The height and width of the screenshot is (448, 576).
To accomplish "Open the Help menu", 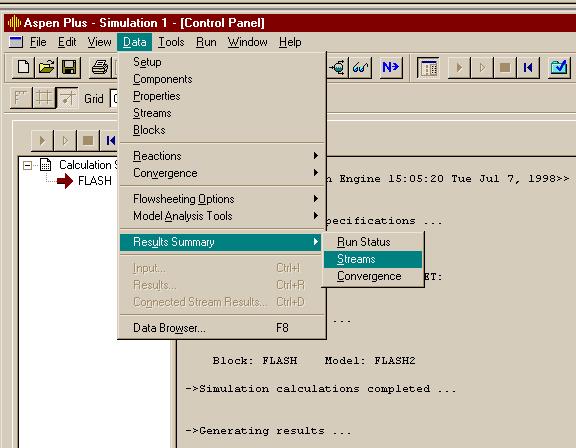I will 290,42.
